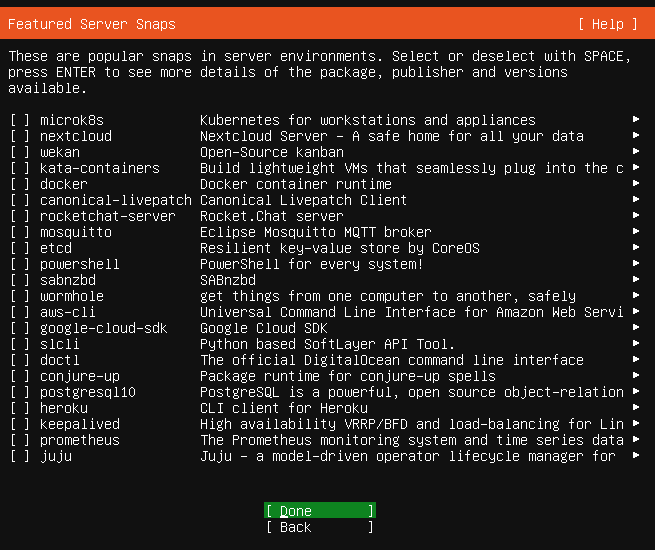
Task: Open details arrow for docker row
Action: click(636, 184)
